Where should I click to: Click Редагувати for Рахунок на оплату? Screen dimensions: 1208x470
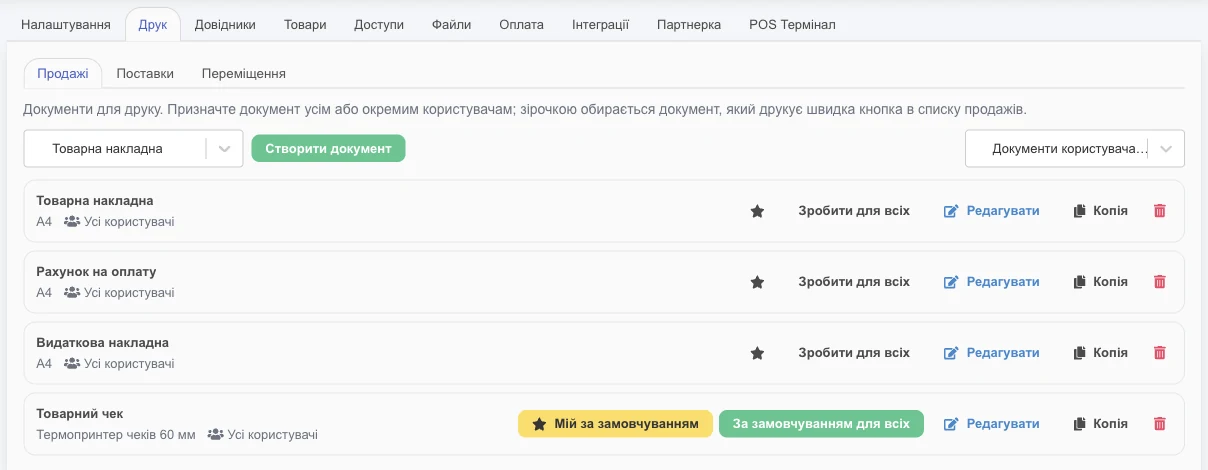(x=992, y=282)
